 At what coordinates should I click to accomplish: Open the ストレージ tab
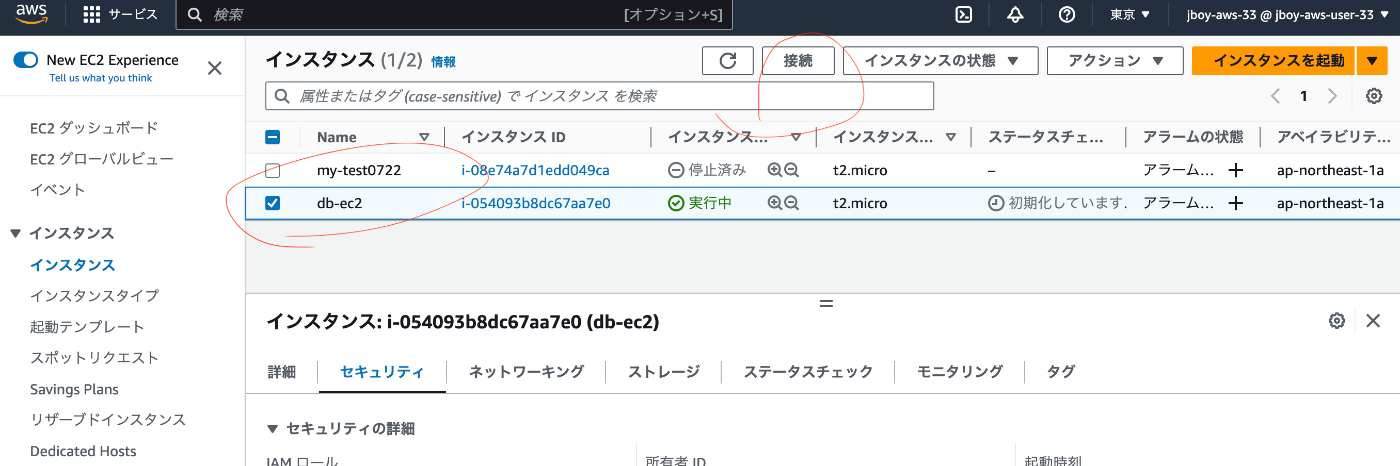tap(664, 372)
